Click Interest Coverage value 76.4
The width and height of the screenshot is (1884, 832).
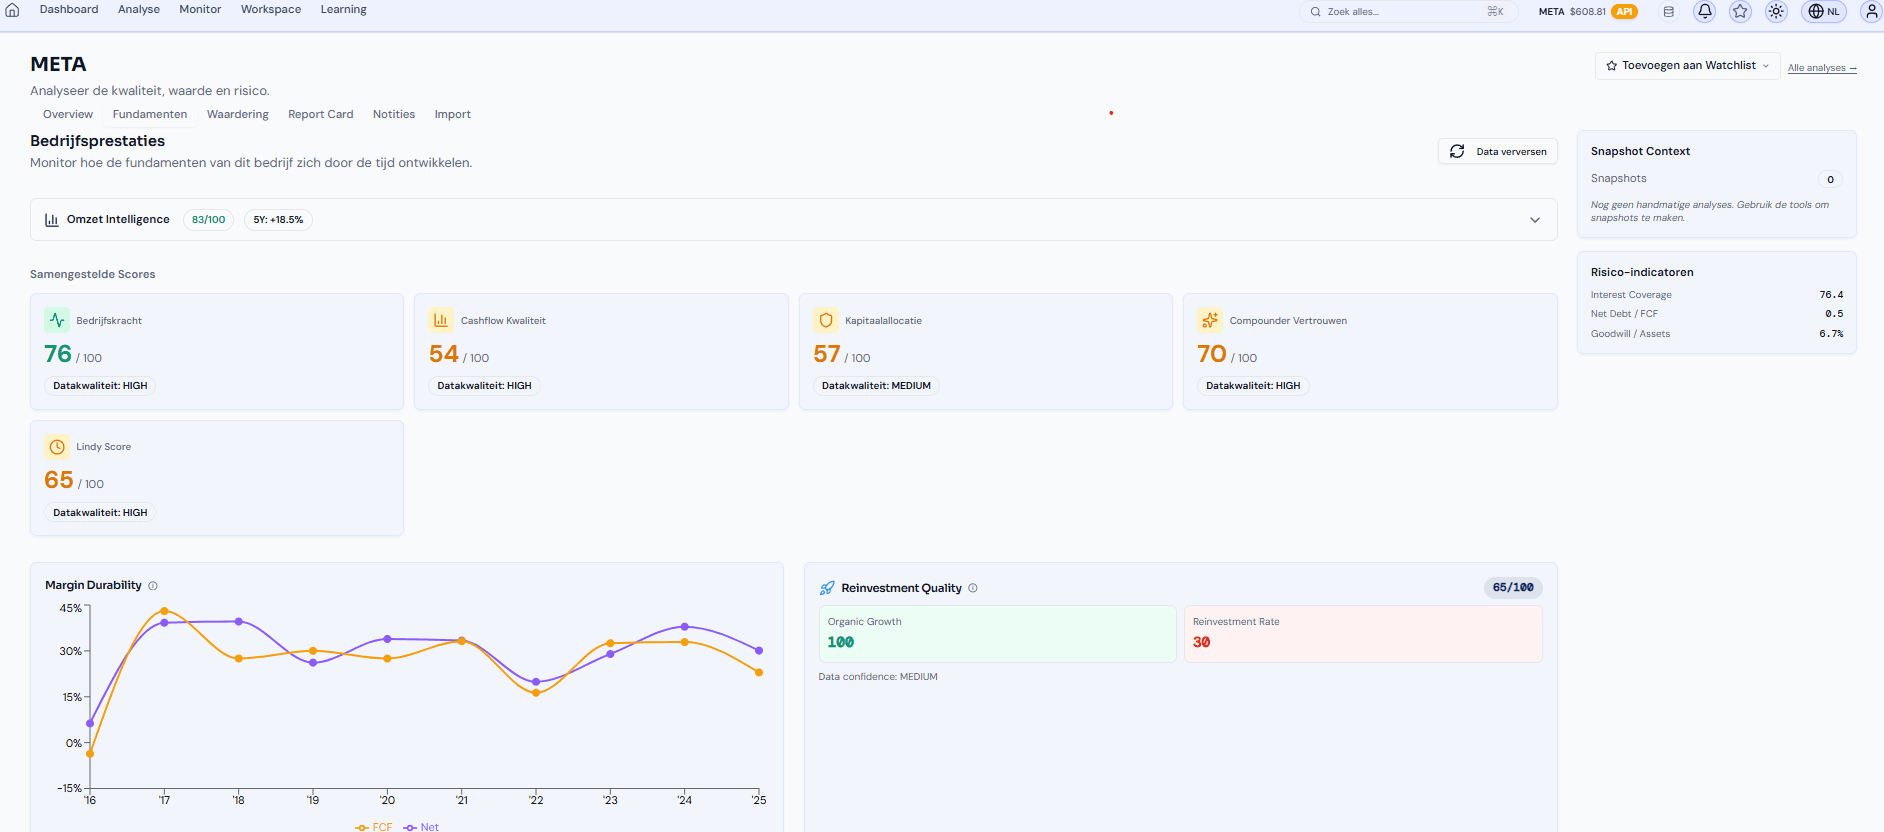[1831, 295]
